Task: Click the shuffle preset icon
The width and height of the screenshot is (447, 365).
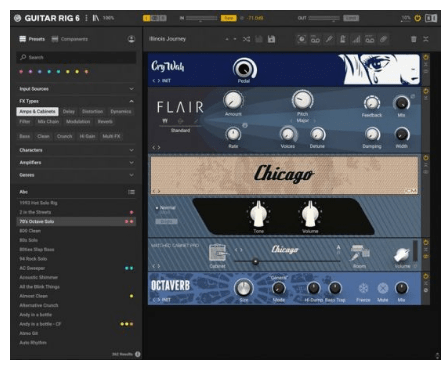Action: (x=246, y=39)
